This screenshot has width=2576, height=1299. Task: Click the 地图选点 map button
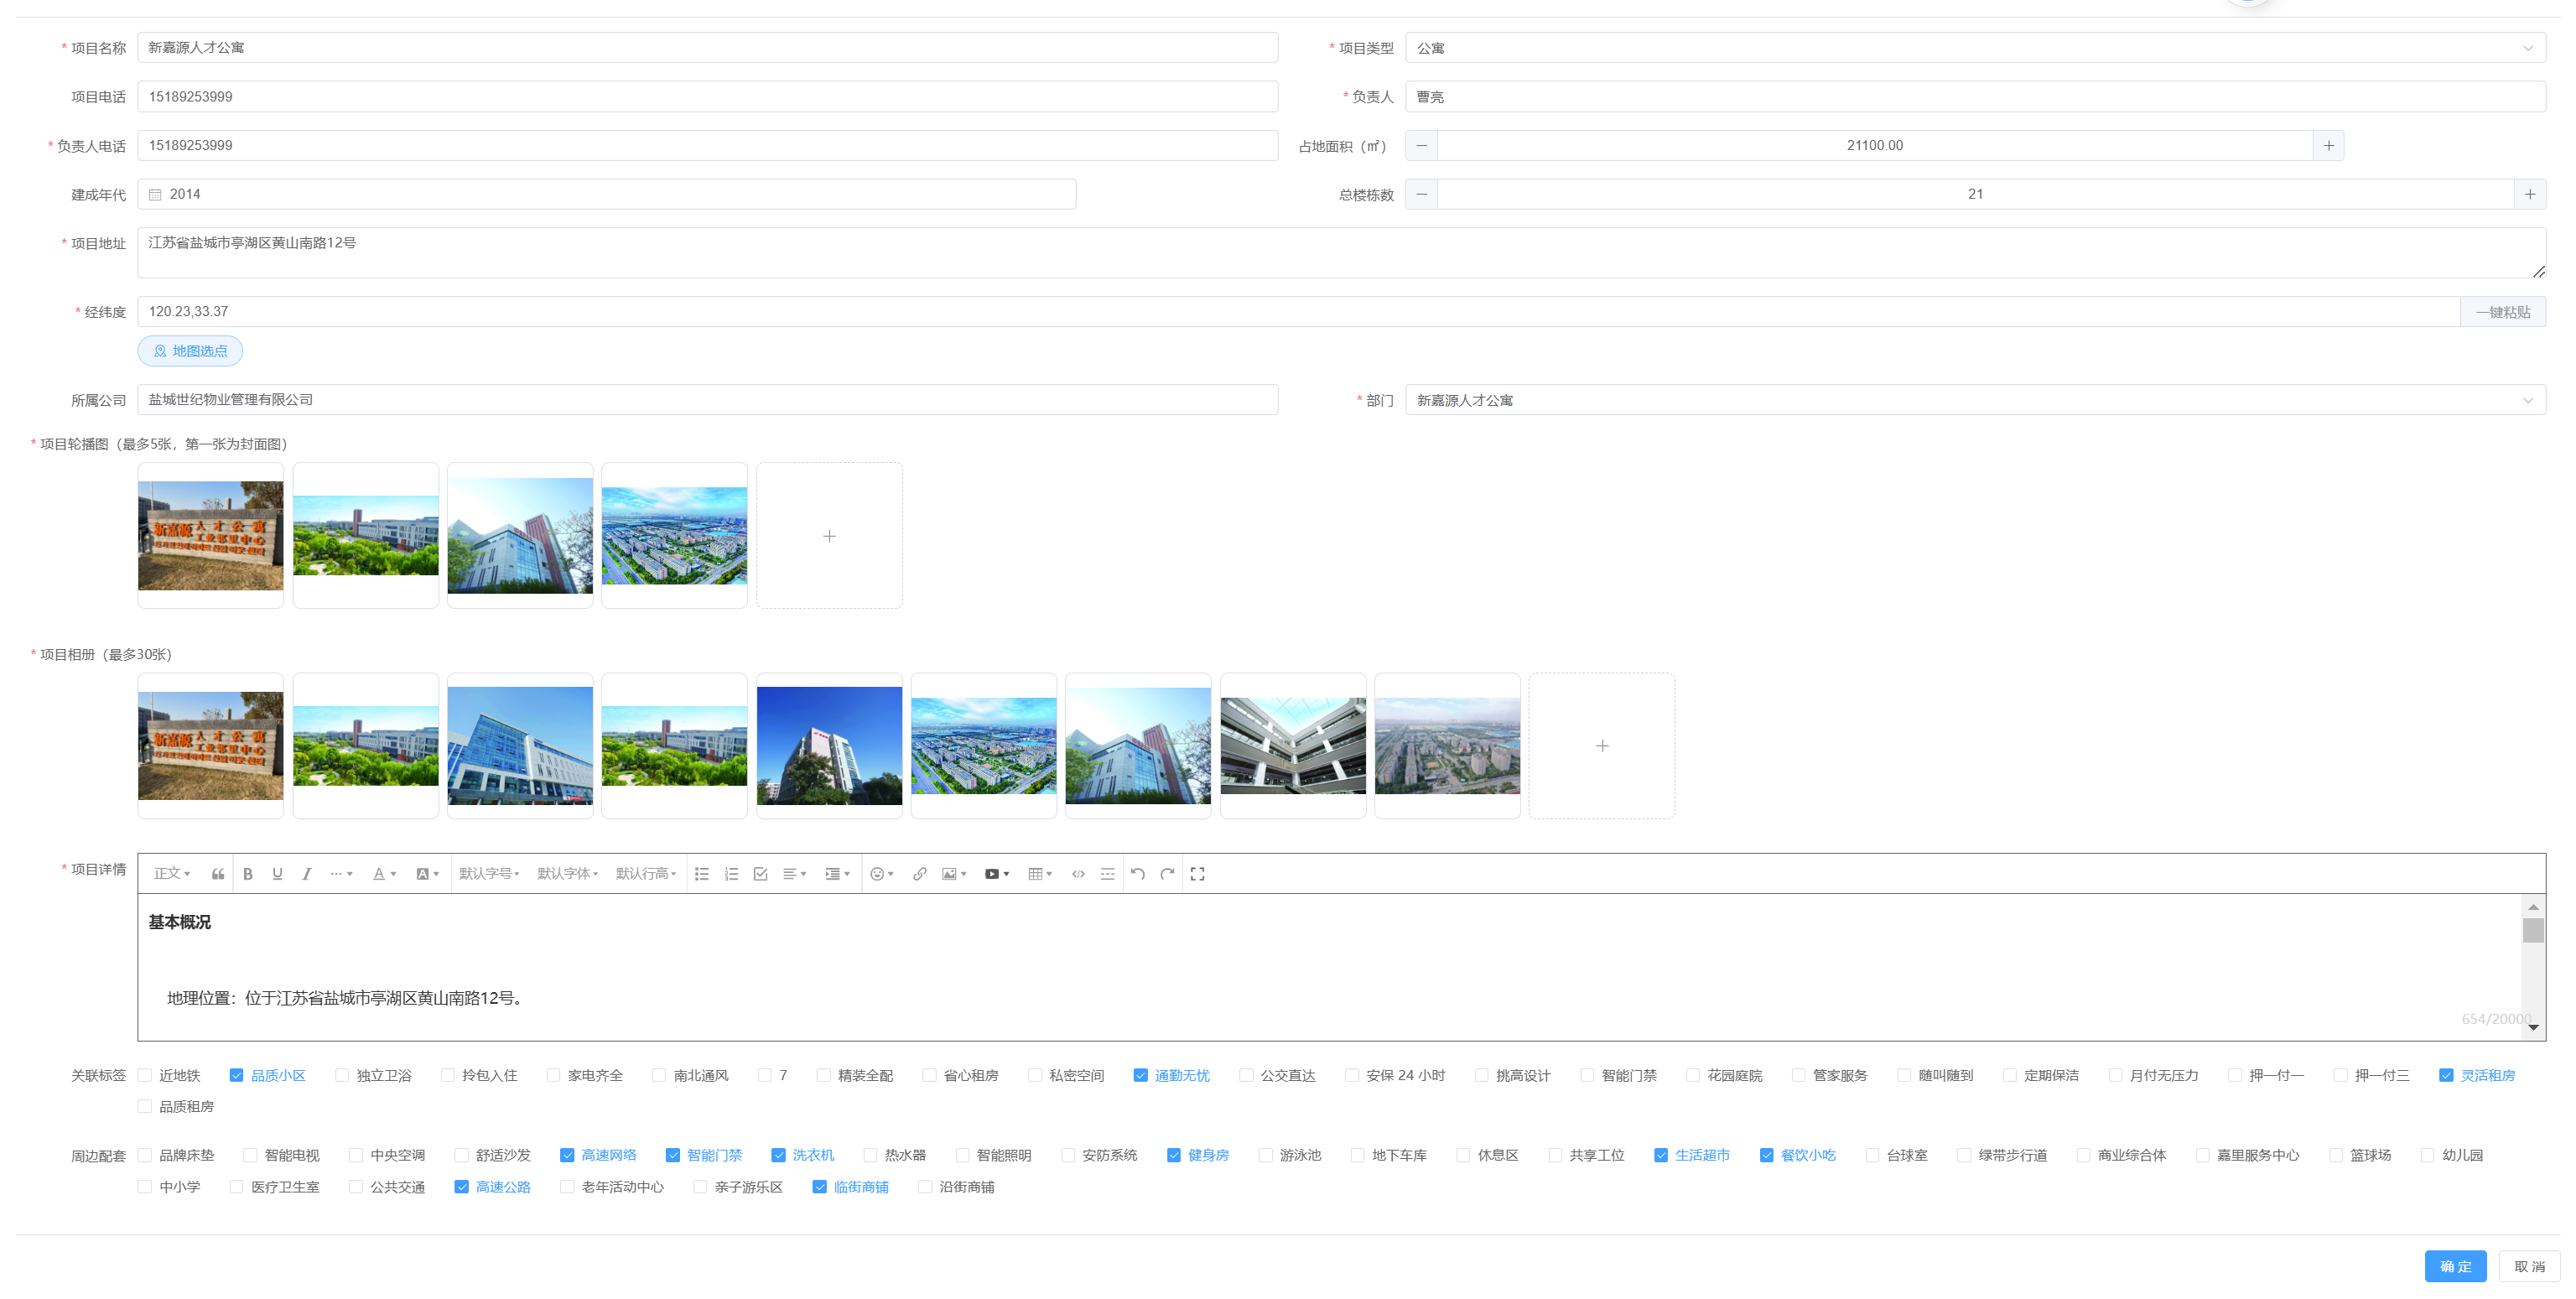point(190,351)
